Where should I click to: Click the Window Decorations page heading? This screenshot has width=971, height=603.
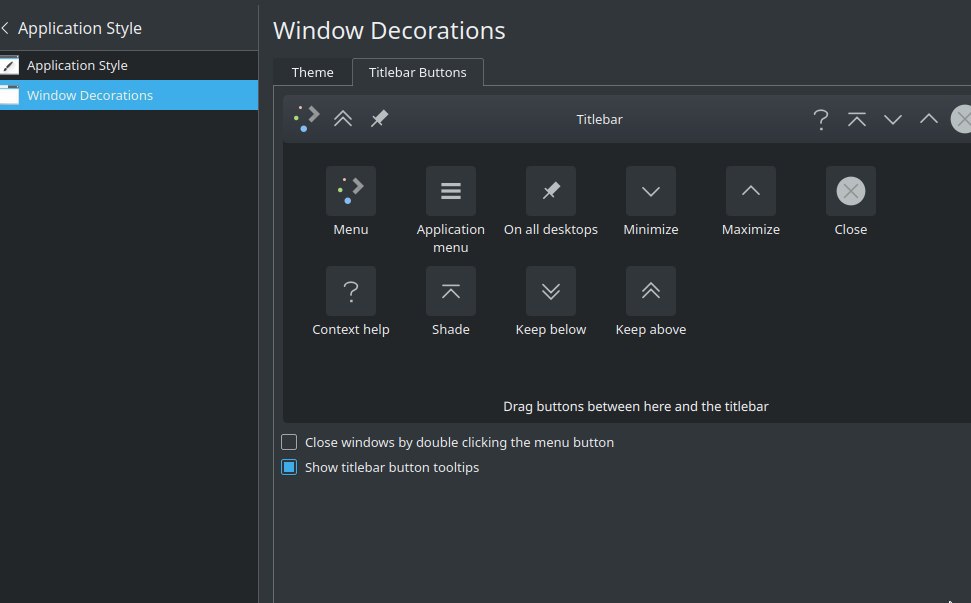tap(390, 30)
